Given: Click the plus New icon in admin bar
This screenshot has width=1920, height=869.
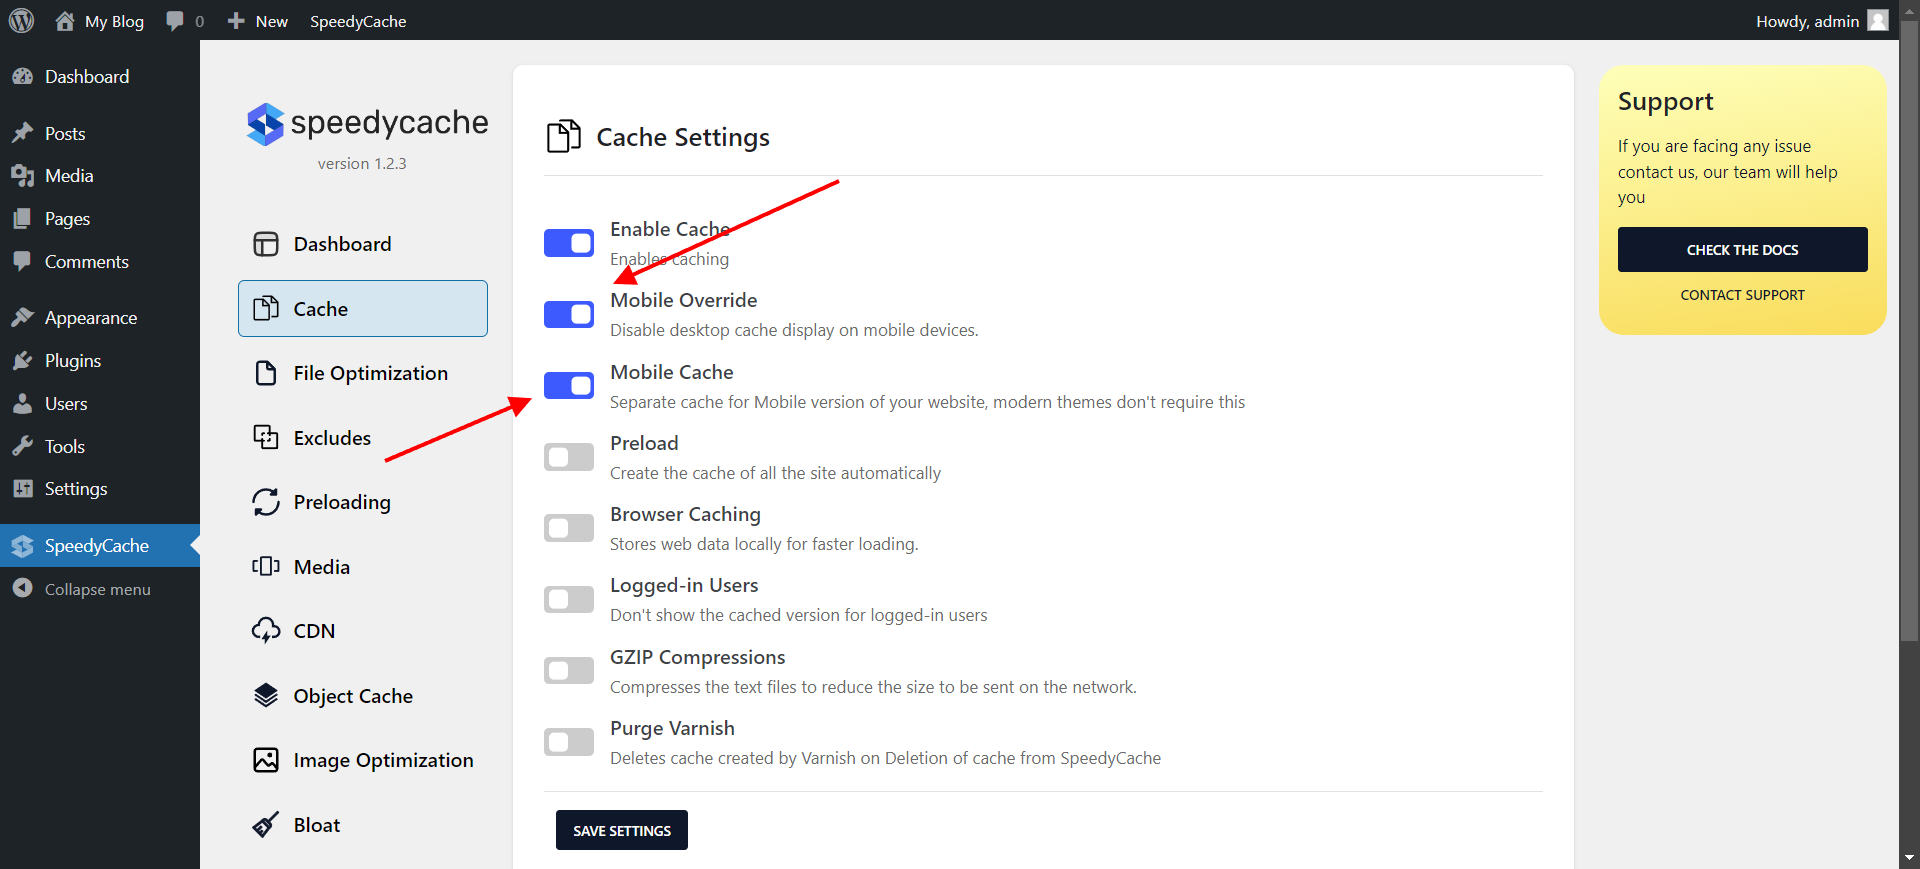Looking at the screenshot, I should point(236,21).
